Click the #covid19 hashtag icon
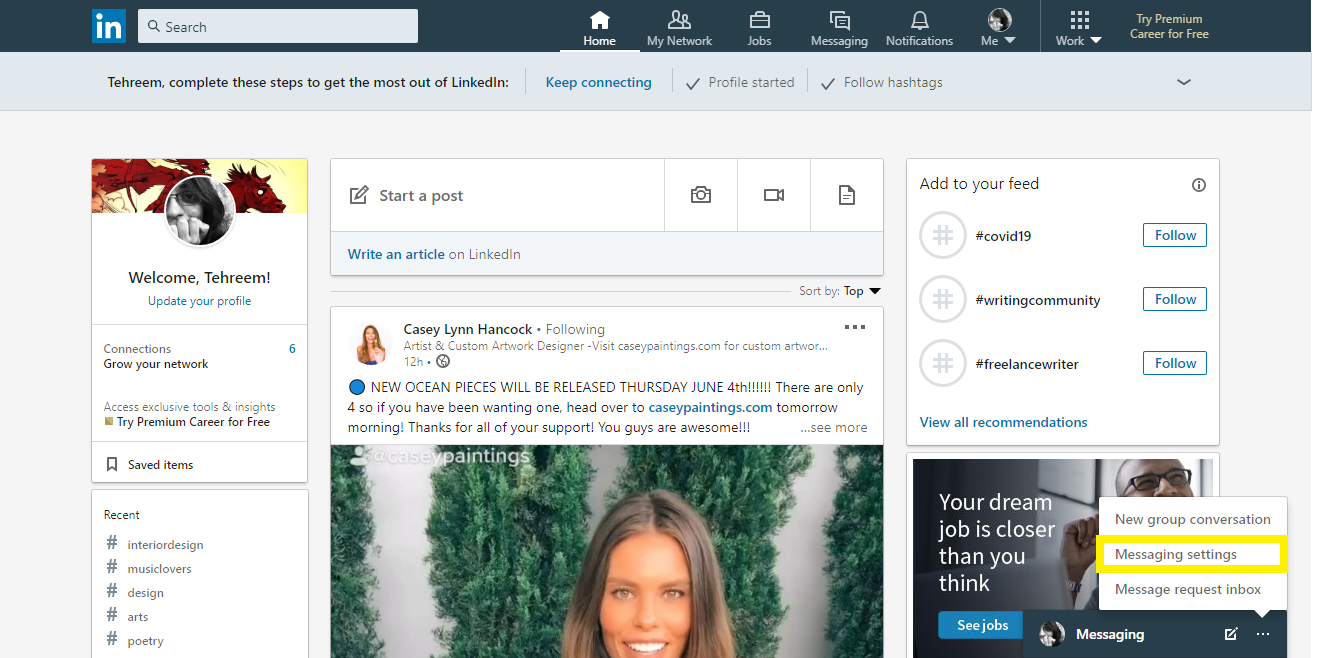The width and height of the screenshot is (1326, 658). point(942,236)
